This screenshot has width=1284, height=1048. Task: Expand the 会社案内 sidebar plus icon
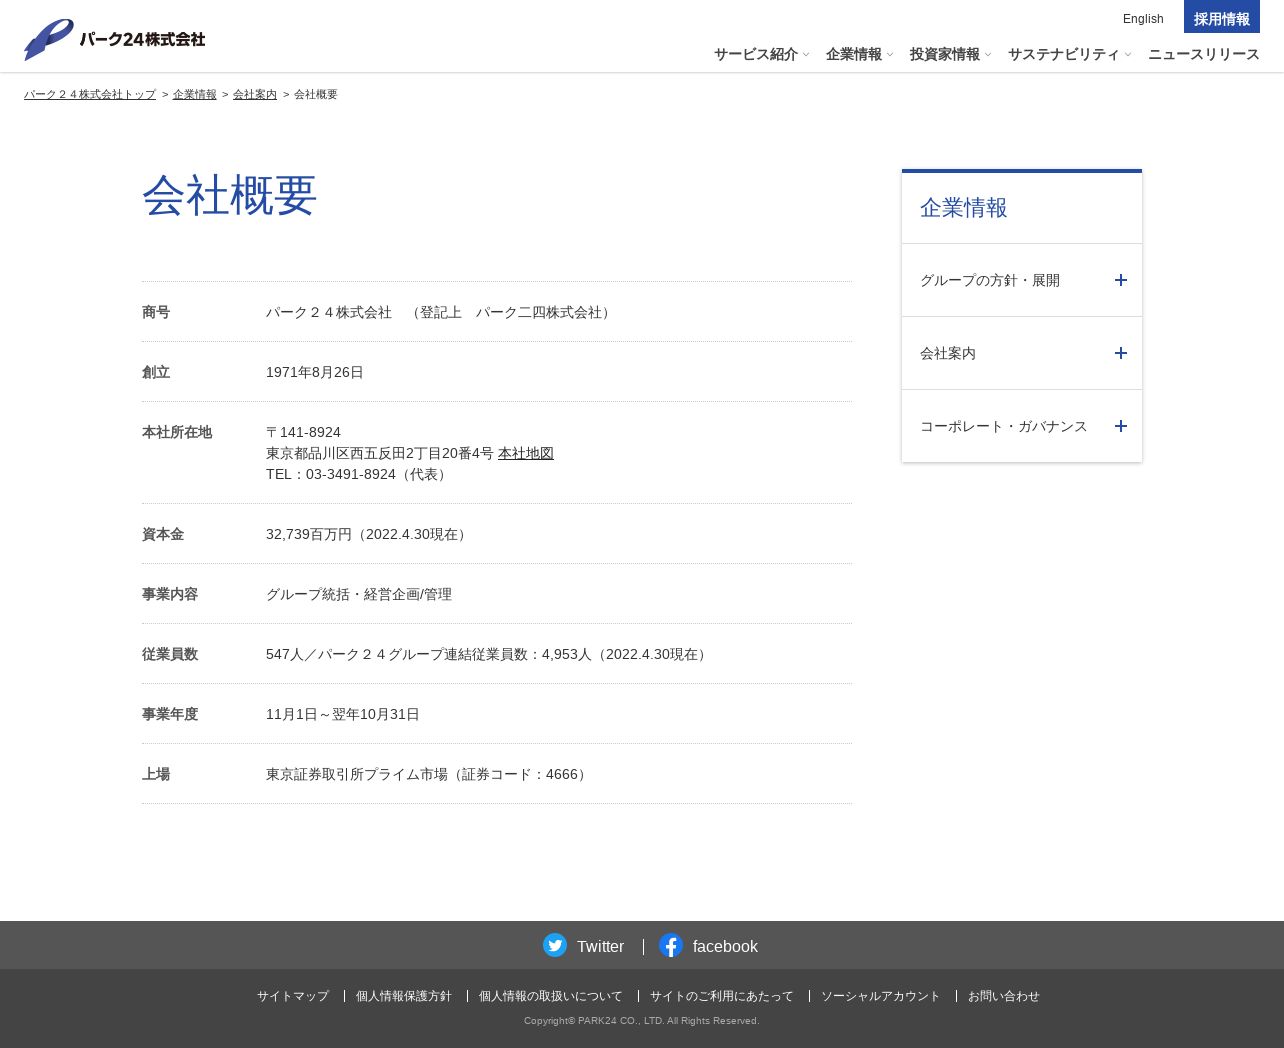point(1121,353)
